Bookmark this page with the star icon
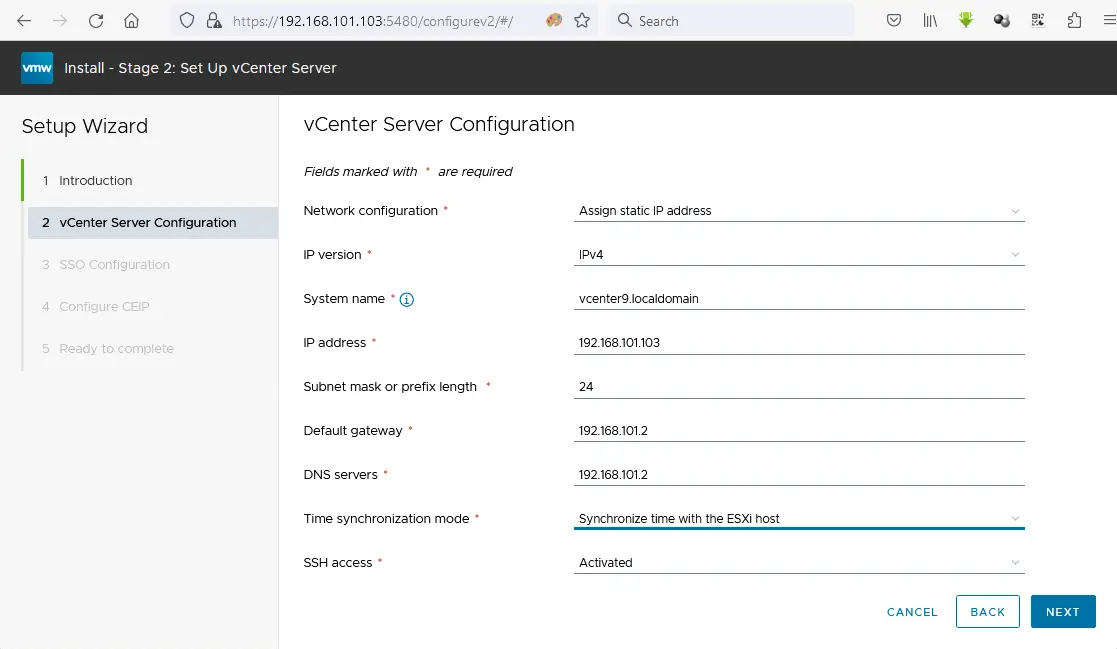1117x649 pixels. [581, 20]
